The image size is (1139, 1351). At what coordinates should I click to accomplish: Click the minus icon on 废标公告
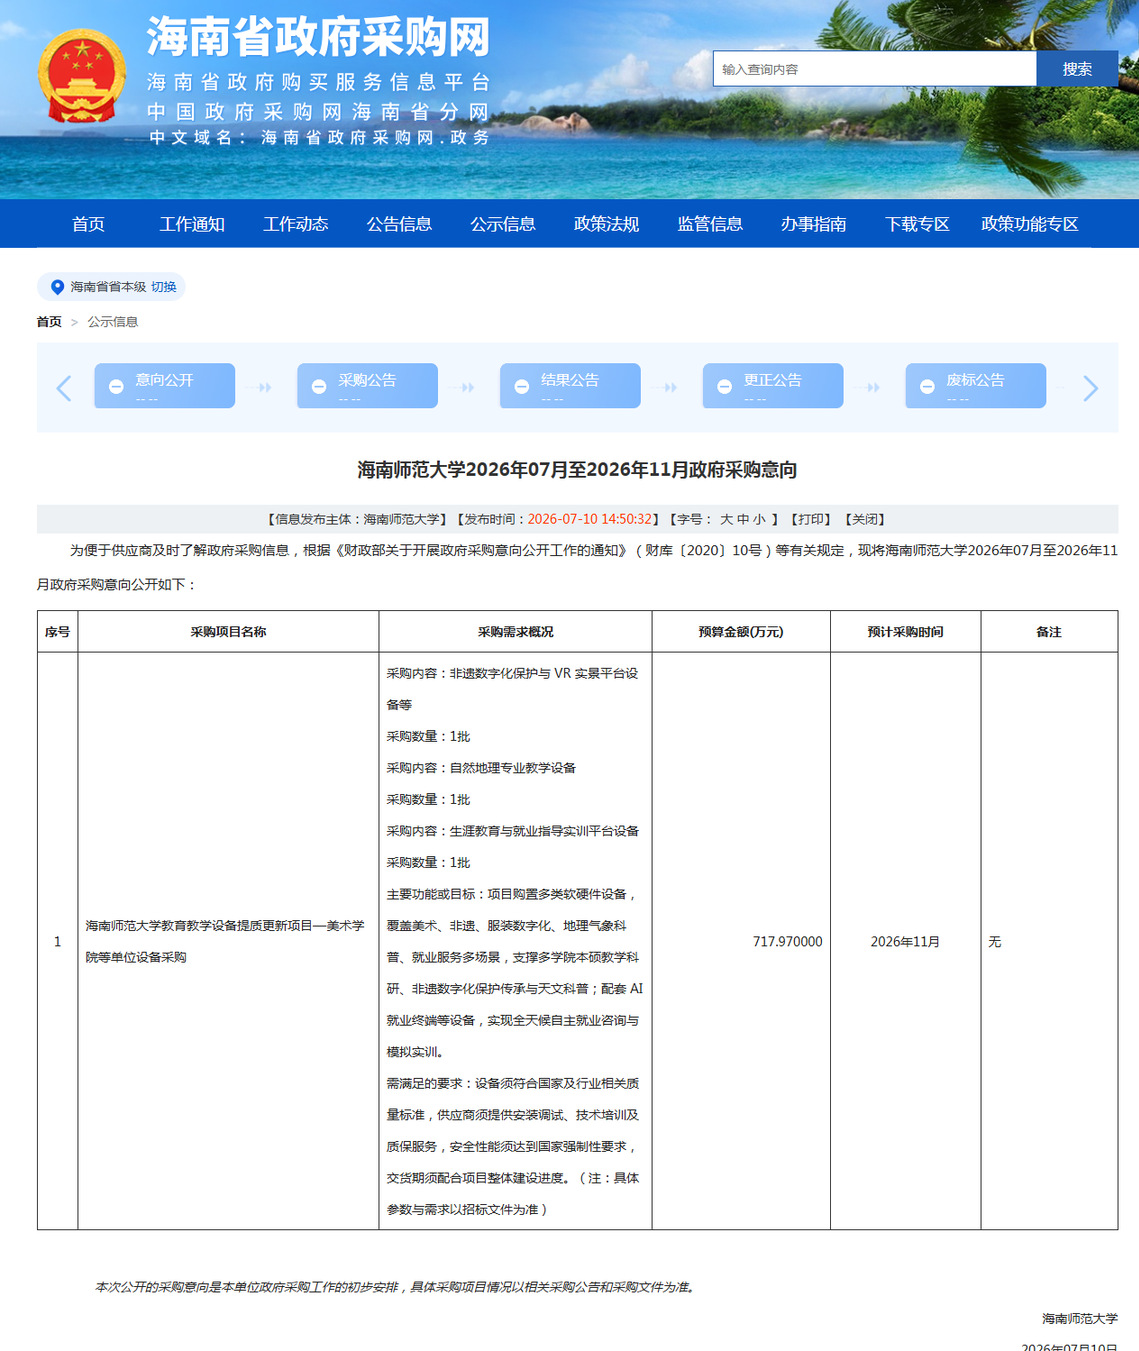tap(927, 386)
